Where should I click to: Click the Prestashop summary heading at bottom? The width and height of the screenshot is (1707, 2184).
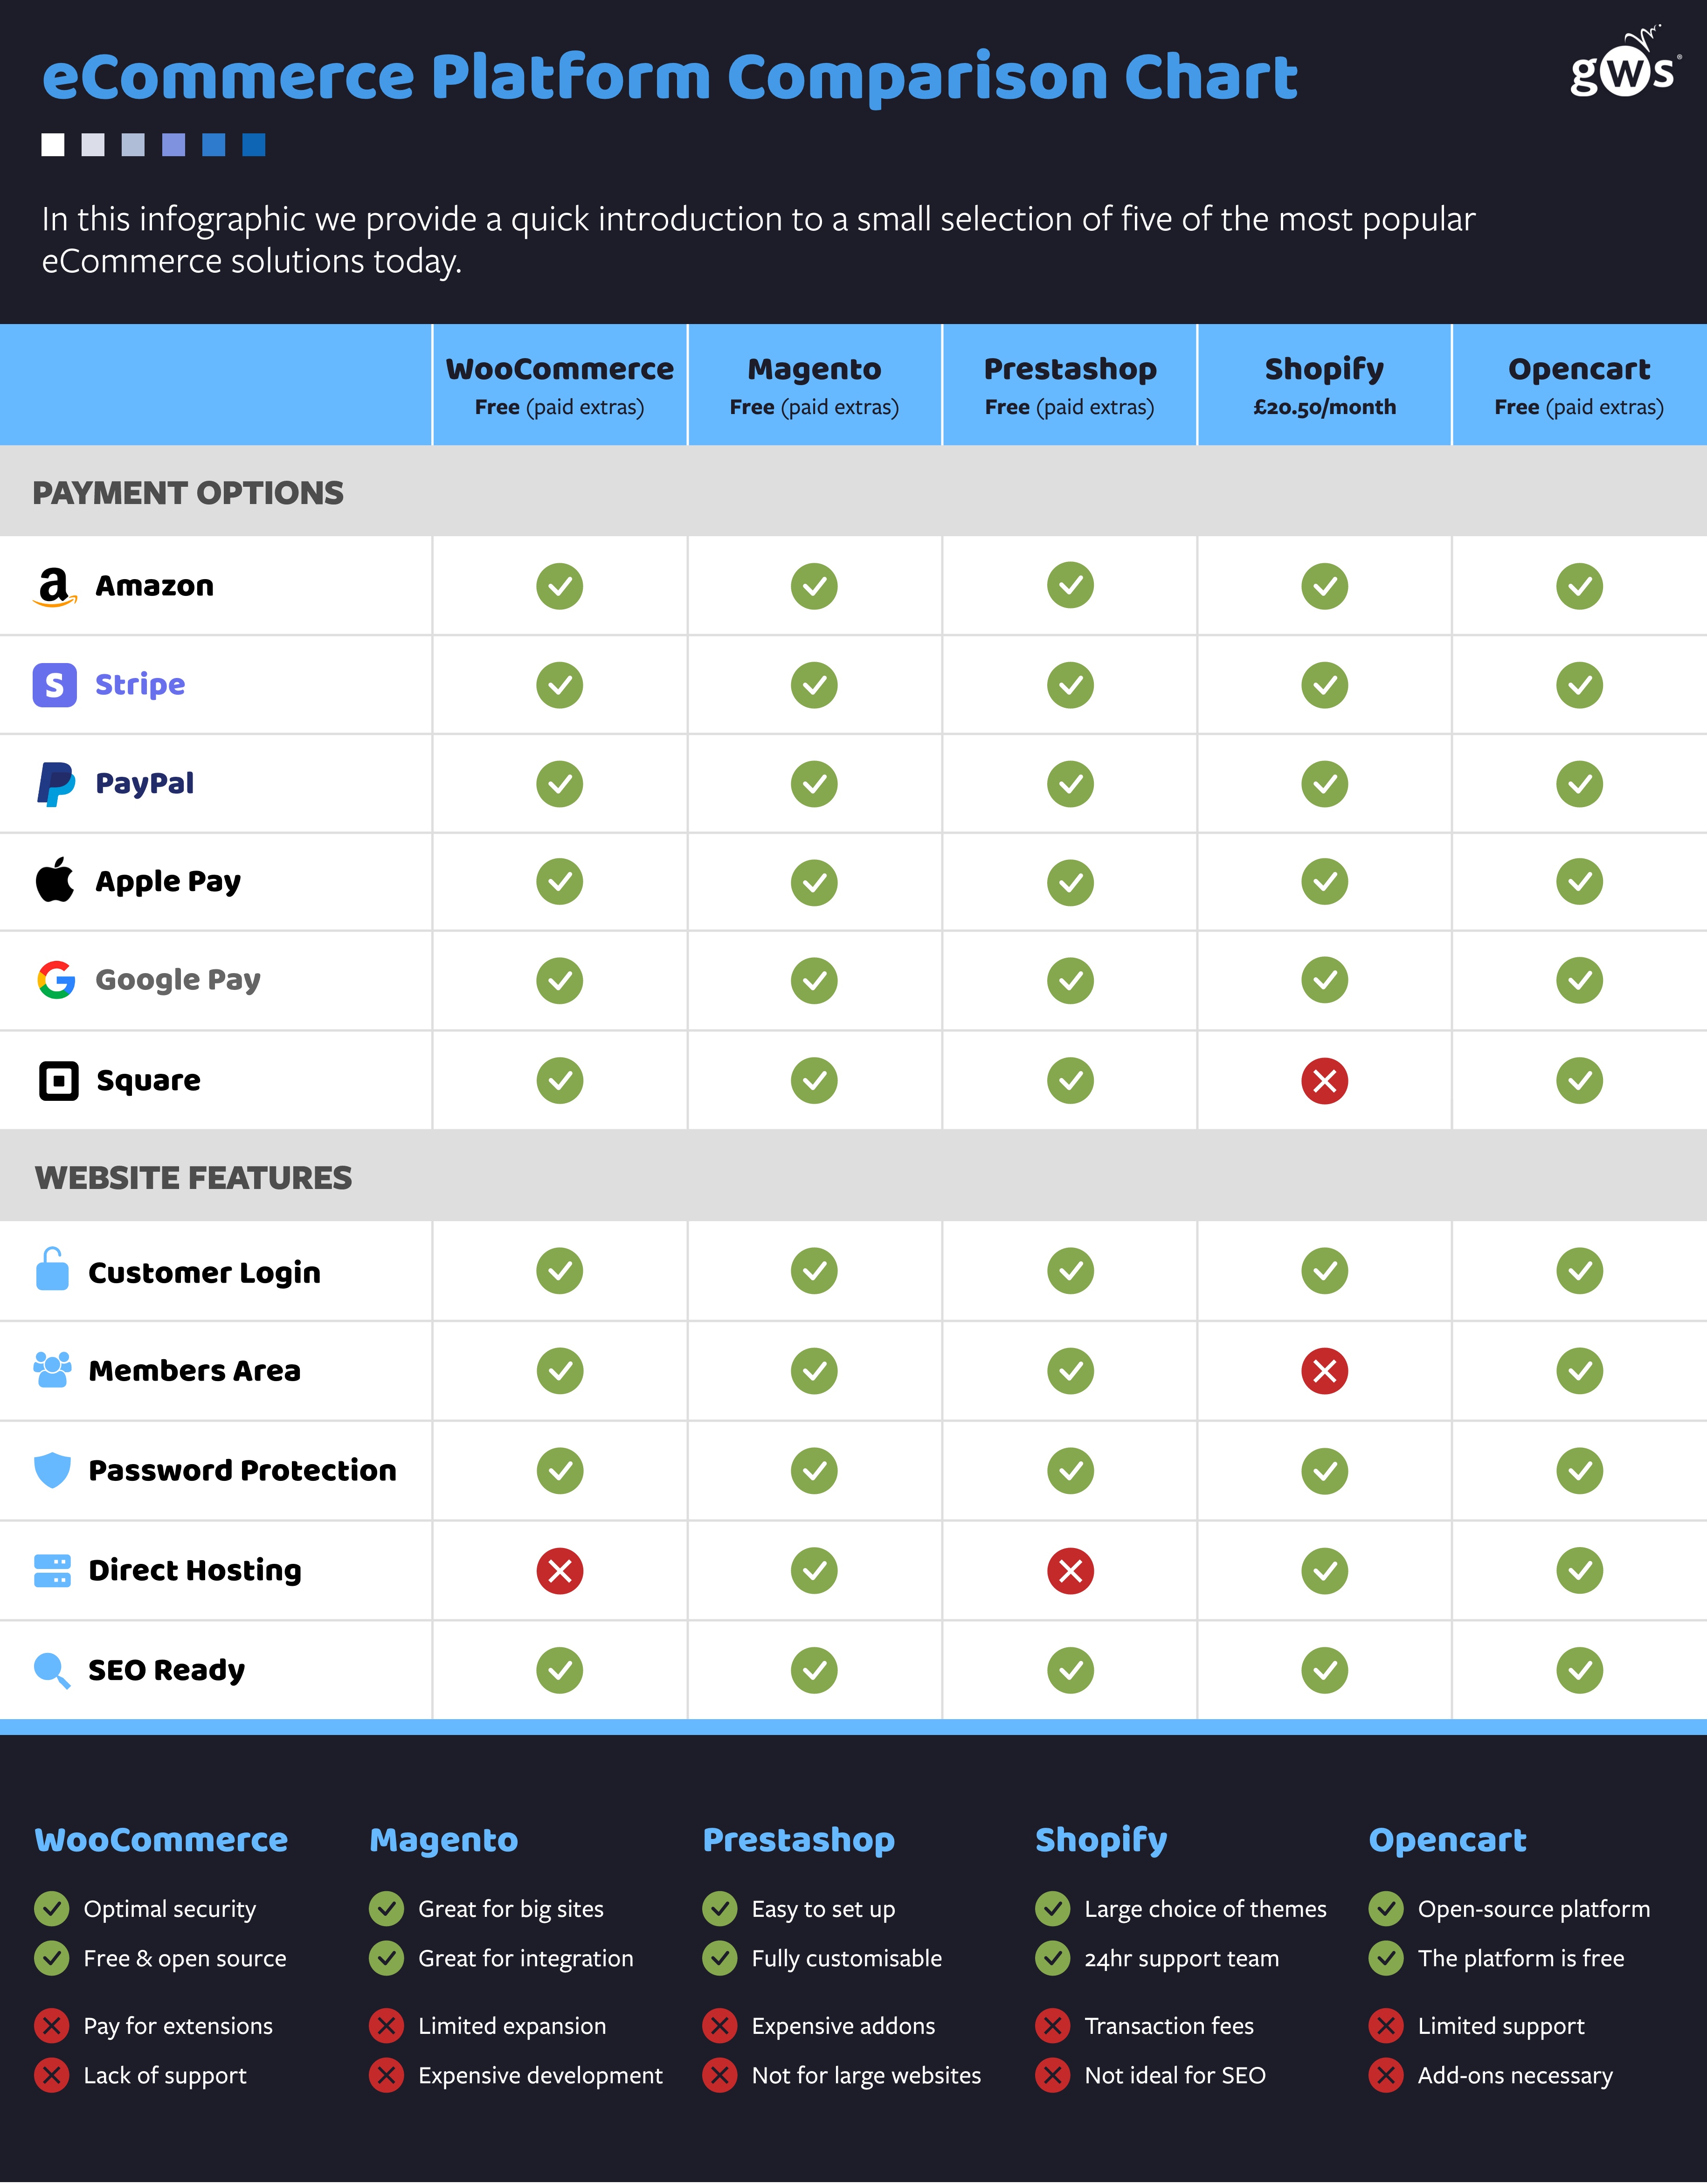(799, 1841)
